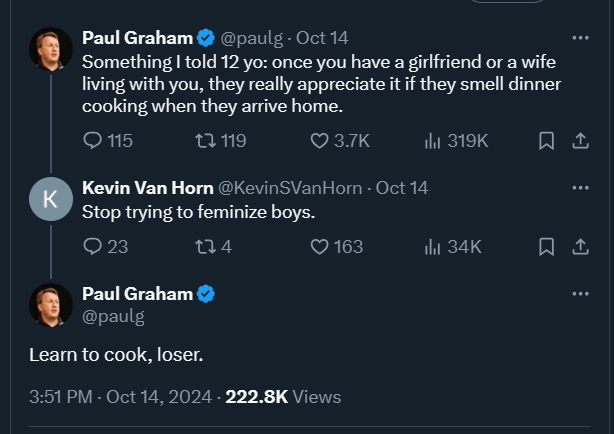
Task: Retweet Kevin Van Horn's reply
Action: point(205,246)
